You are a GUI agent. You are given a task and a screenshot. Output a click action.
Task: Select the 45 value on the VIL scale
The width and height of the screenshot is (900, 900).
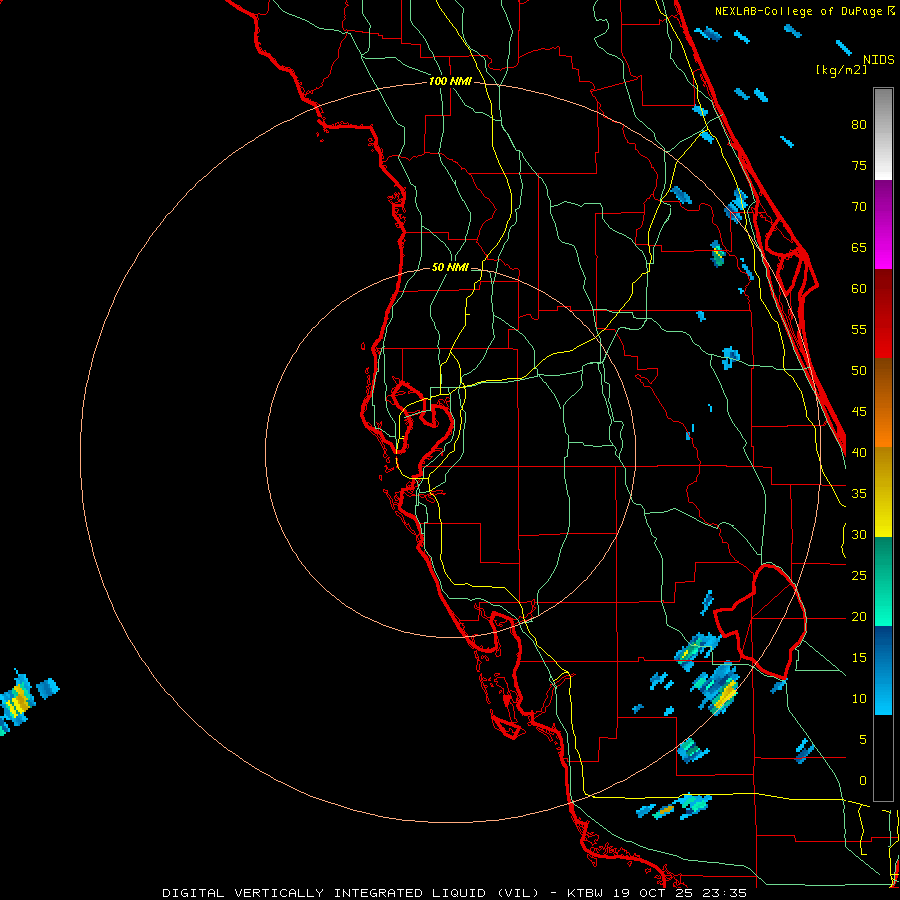pyautogui.click(x=859, y=412)
